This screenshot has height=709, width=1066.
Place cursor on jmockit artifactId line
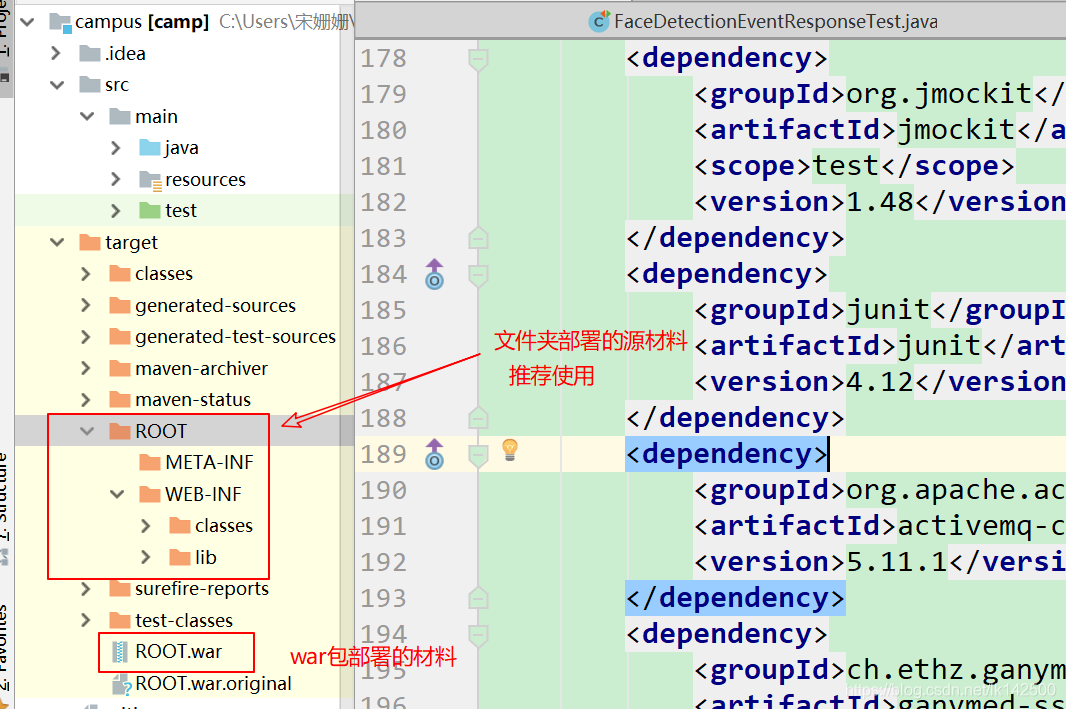[879, 129]
